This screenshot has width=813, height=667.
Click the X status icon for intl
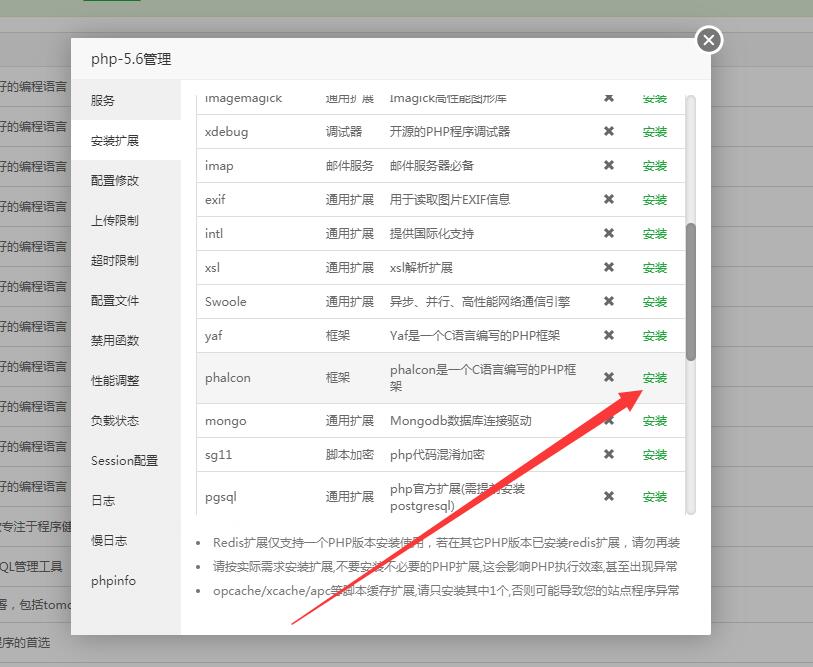[x=608, y=234]
